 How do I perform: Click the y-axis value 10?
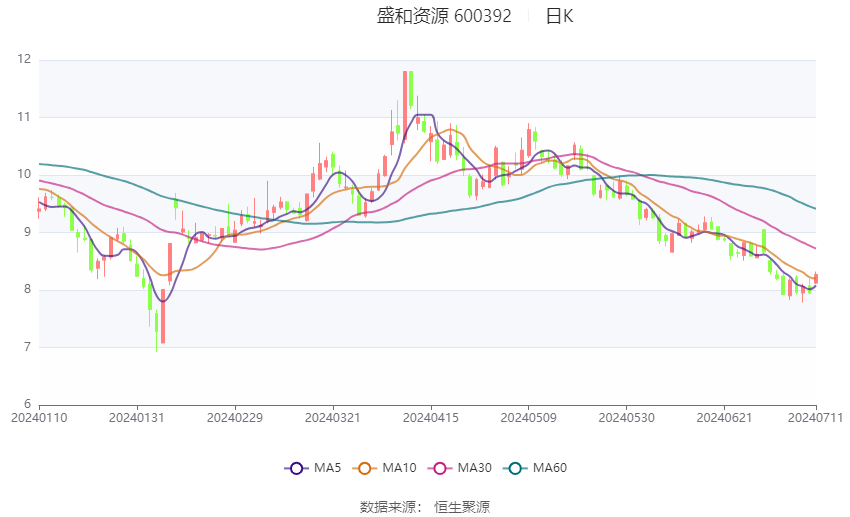(x=24, y=174)
